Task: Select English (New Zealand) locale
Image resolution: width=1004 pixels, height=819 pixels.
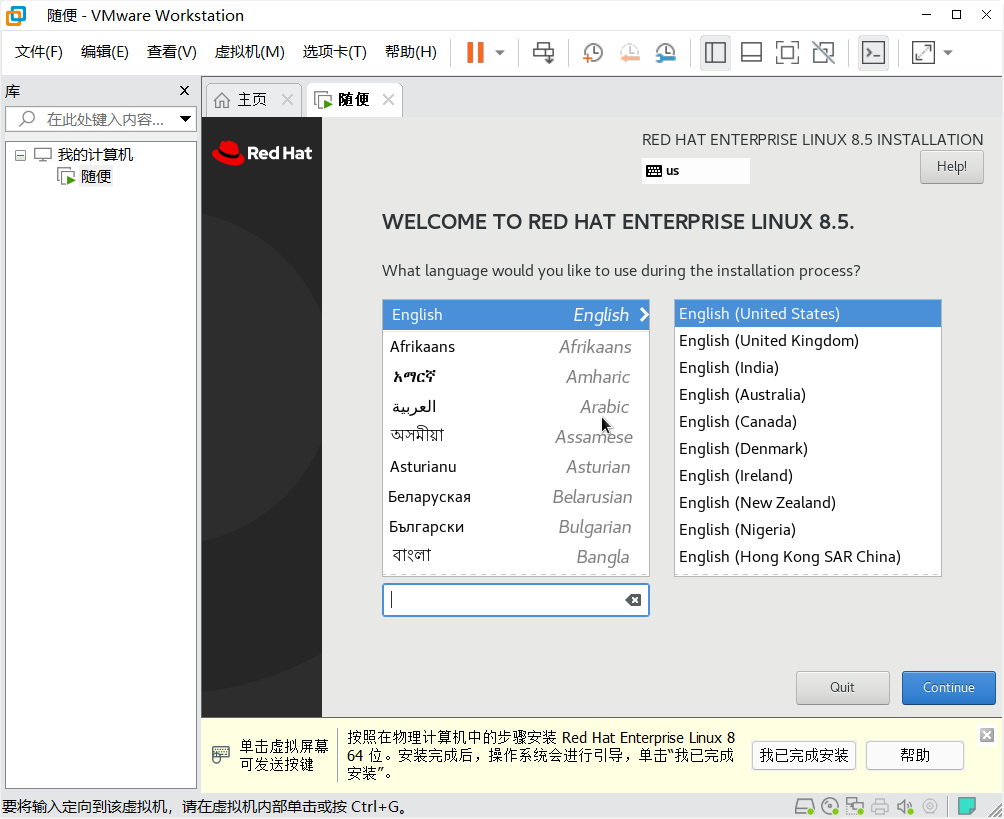Action: coord(807,502)
